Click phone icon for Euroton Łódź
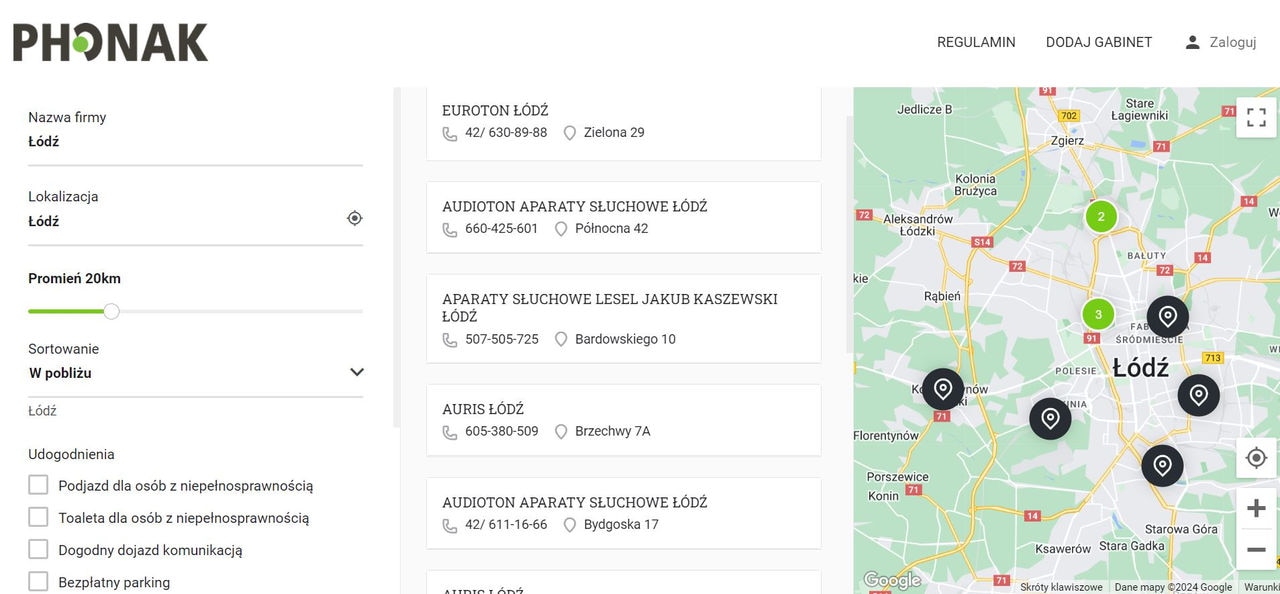 coord(450,133)
